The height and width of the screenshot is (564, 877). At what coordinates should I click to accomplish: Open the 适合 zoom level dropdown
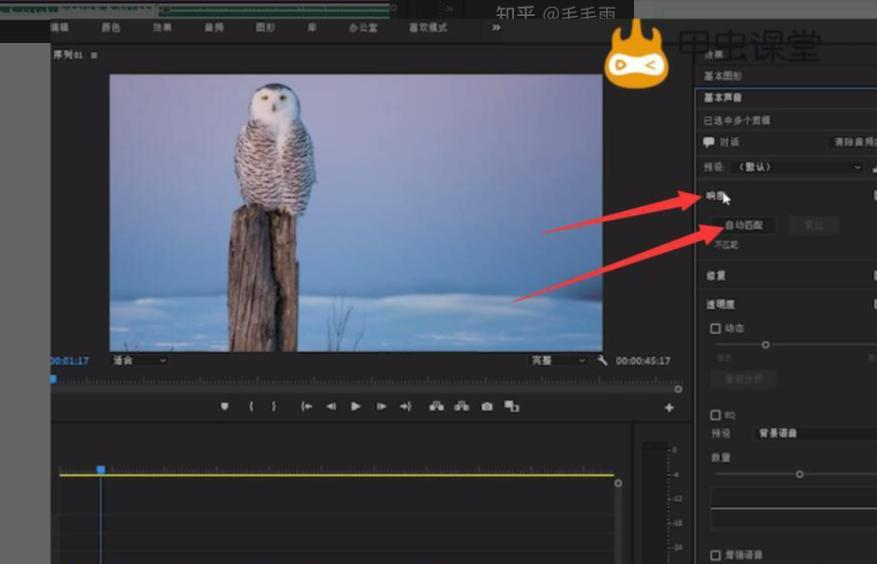[139, 360]
